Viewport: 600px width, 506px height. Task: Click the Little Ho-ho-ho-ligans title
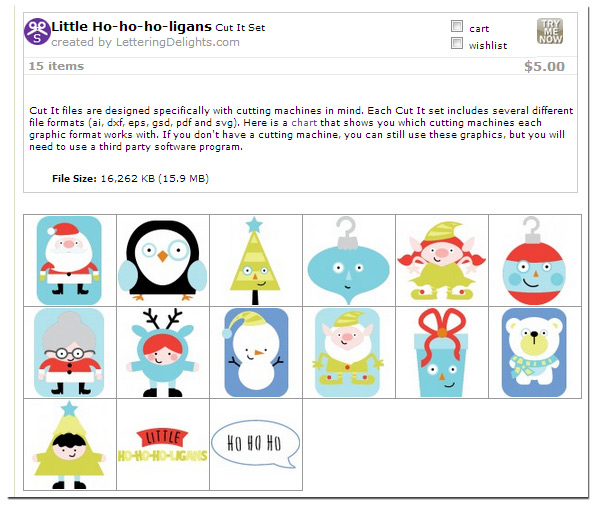(132, 27)
